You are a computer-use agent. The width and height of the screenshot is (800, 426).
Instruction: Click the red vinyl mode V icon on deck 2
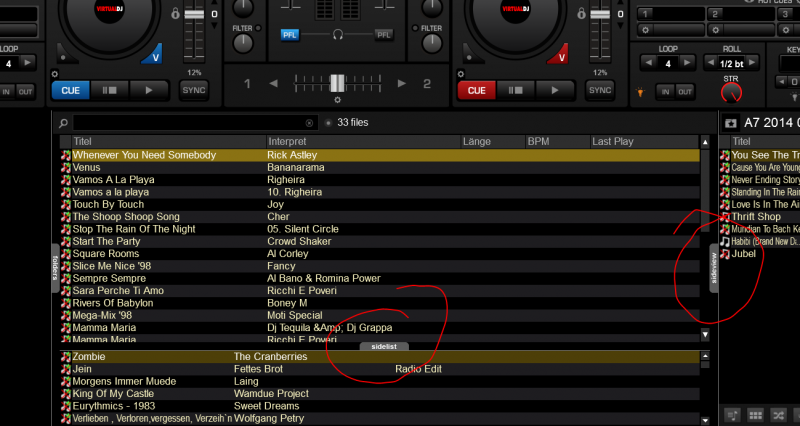tap(559, 54)
